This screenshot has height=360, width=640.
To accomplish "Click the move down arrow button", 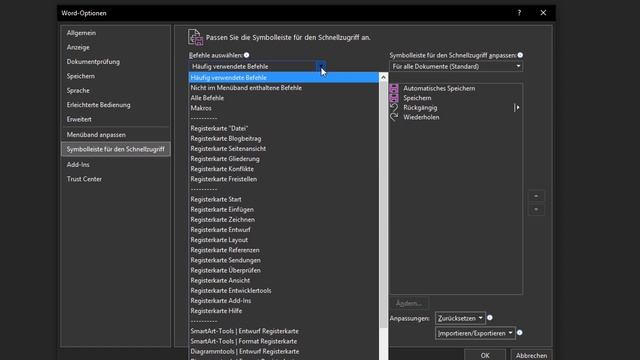I will [536, 210].
